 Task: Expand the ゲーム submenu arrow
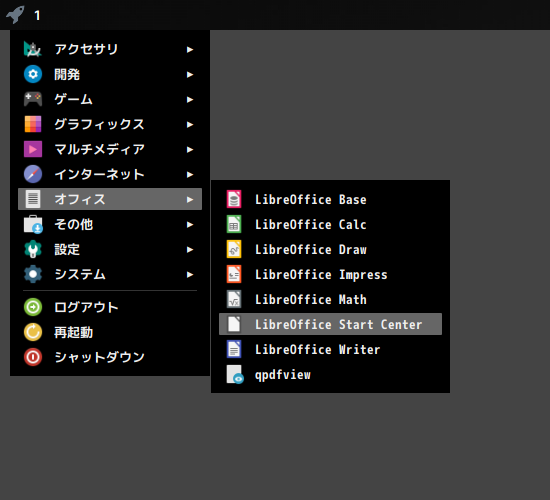pyautogui.click(x=190, y=99)
